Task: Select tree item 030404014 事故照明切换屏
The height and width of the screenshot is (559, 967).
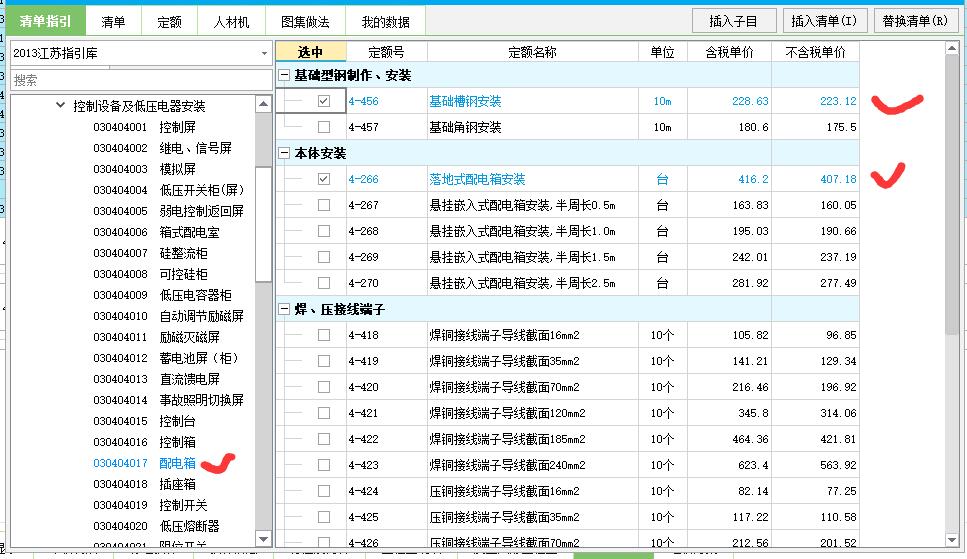Action: click(168, 400)
